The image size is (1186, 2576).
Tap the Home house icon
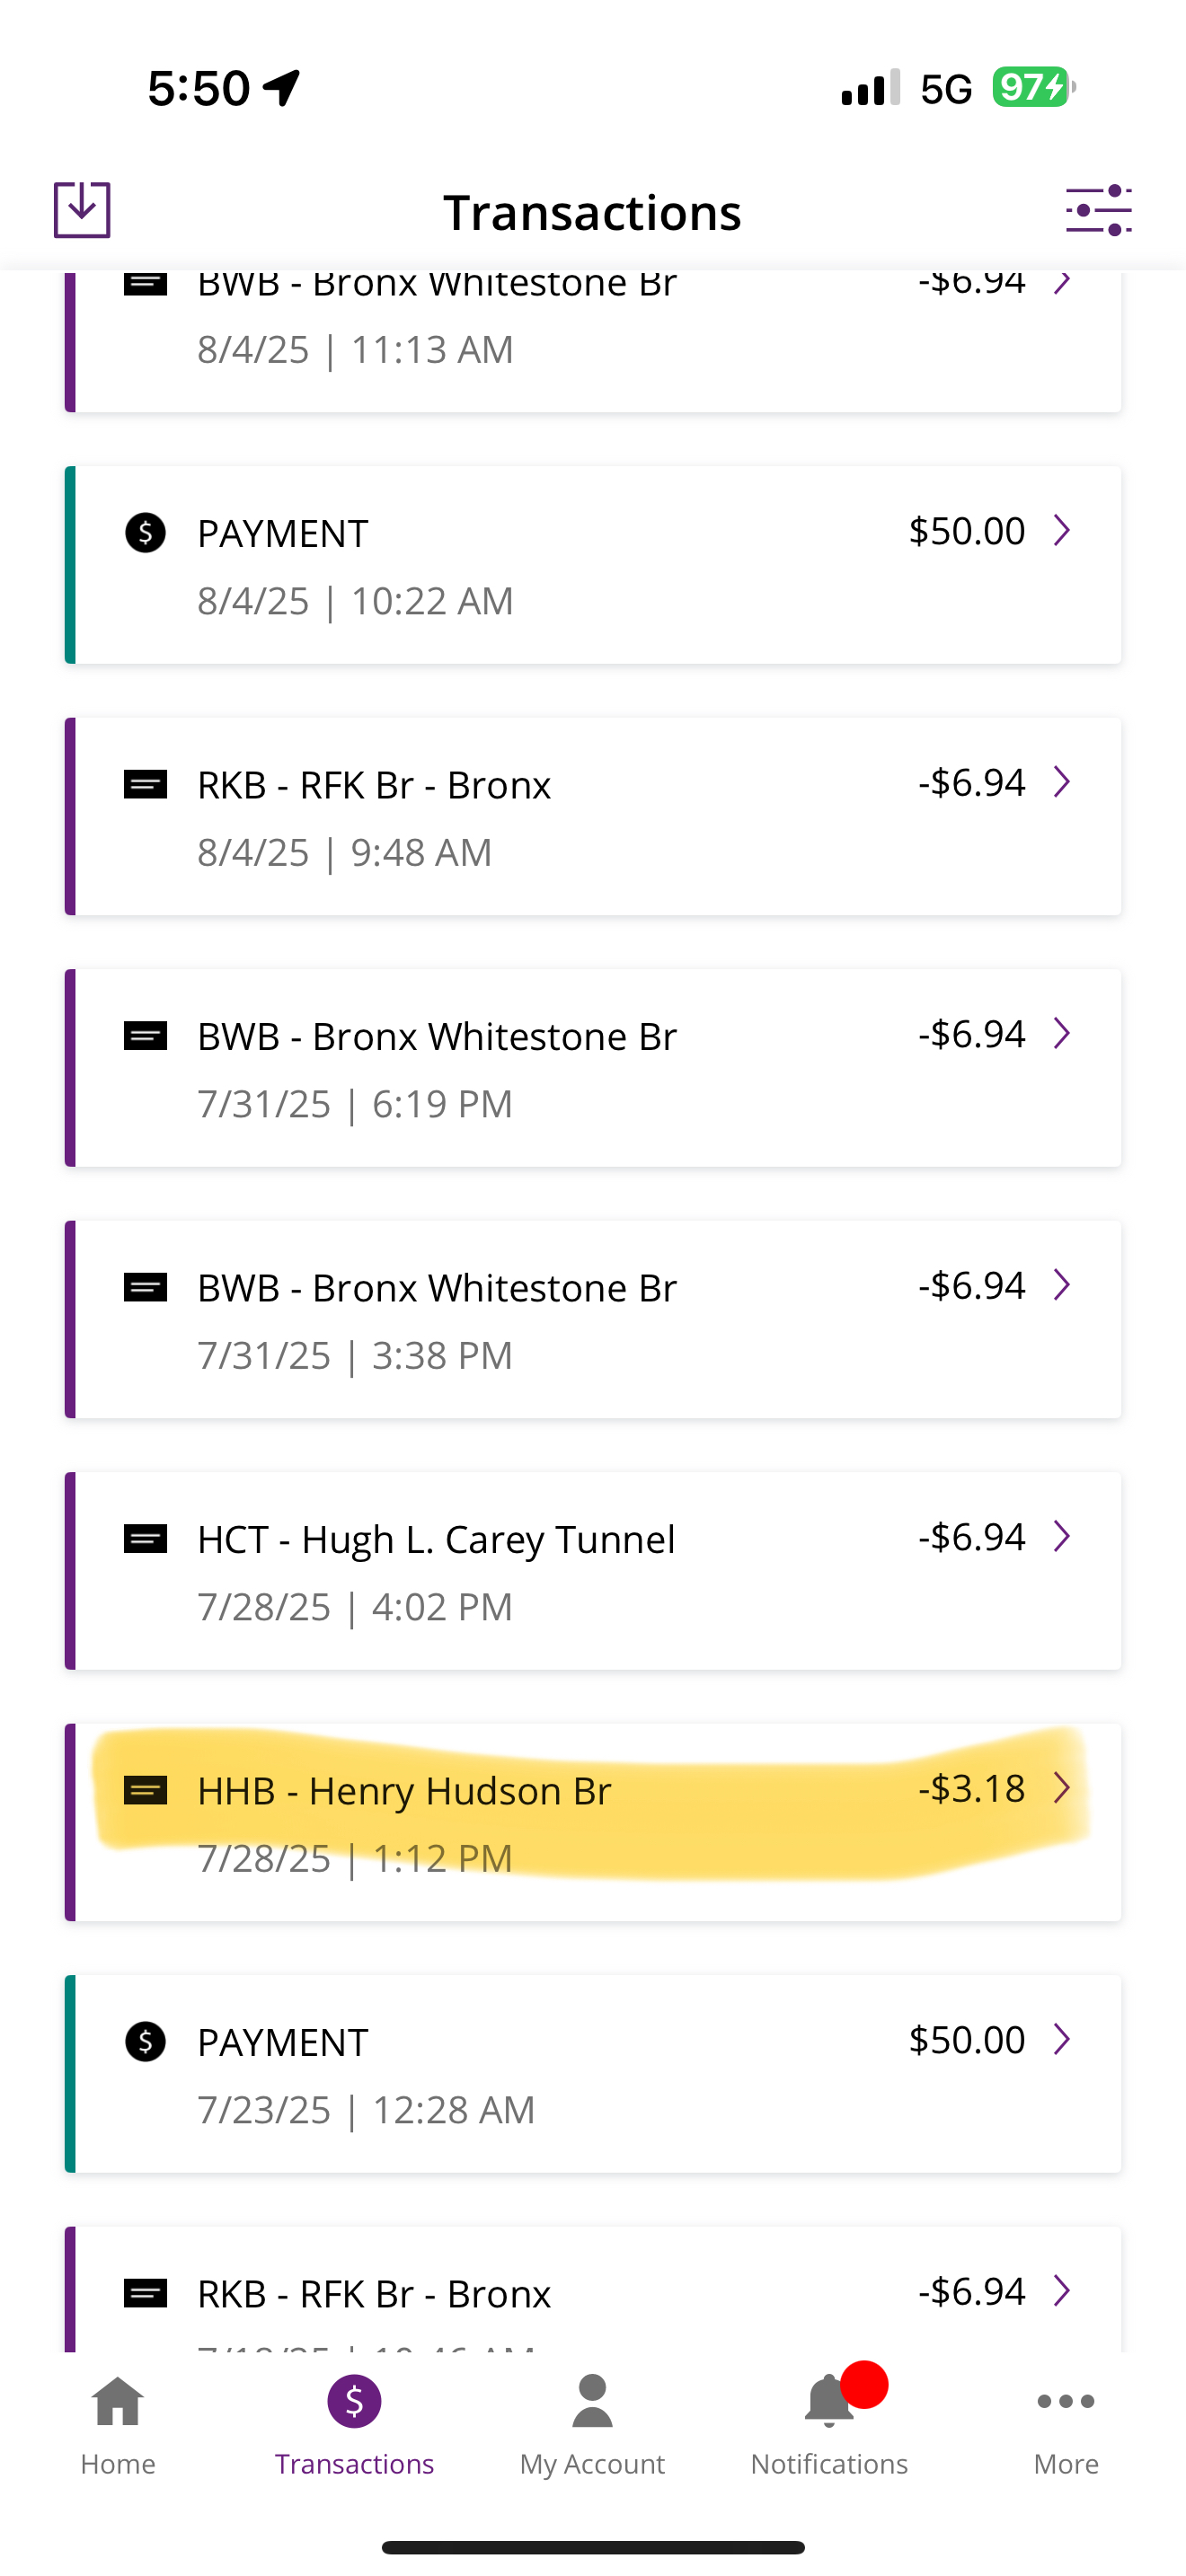[x=118, y=2402]
